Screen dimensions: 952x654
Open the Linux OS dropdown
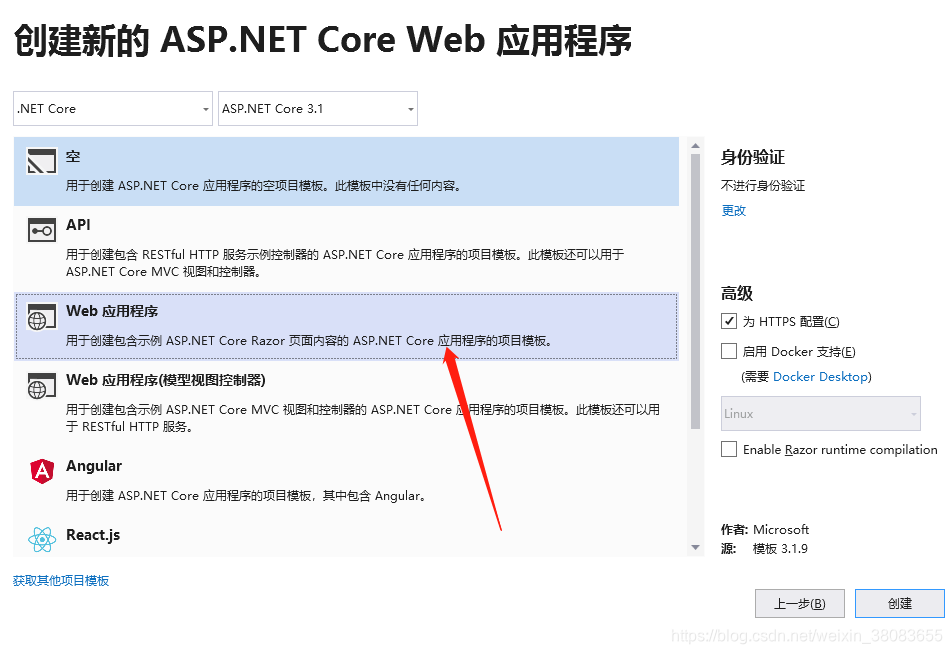pyautogui.click(x=820, y=414)
